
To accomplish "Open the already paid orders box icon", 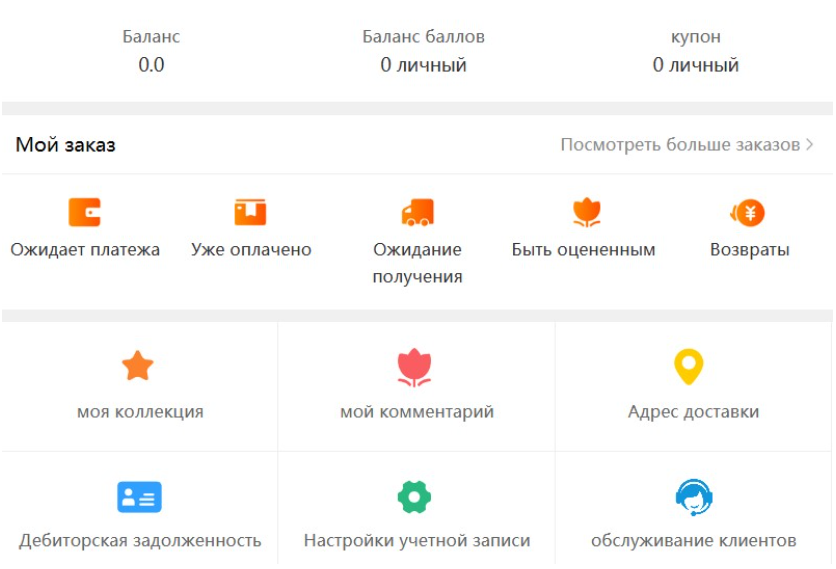I will point(251,212).
